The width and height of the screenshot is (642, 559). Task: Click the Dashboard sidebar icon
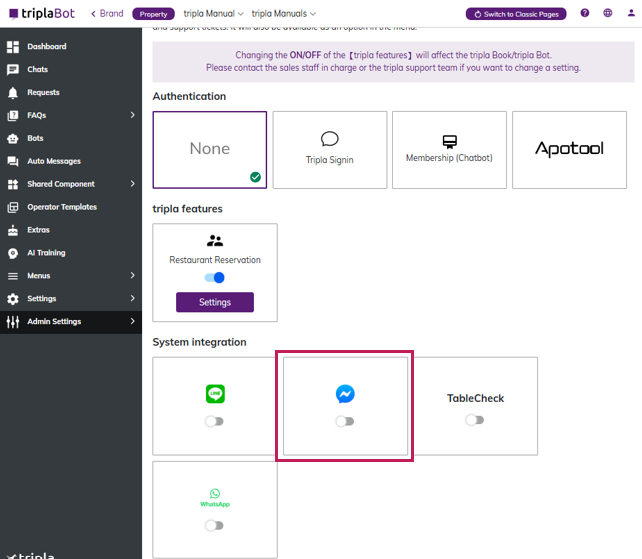click(13, 47)
